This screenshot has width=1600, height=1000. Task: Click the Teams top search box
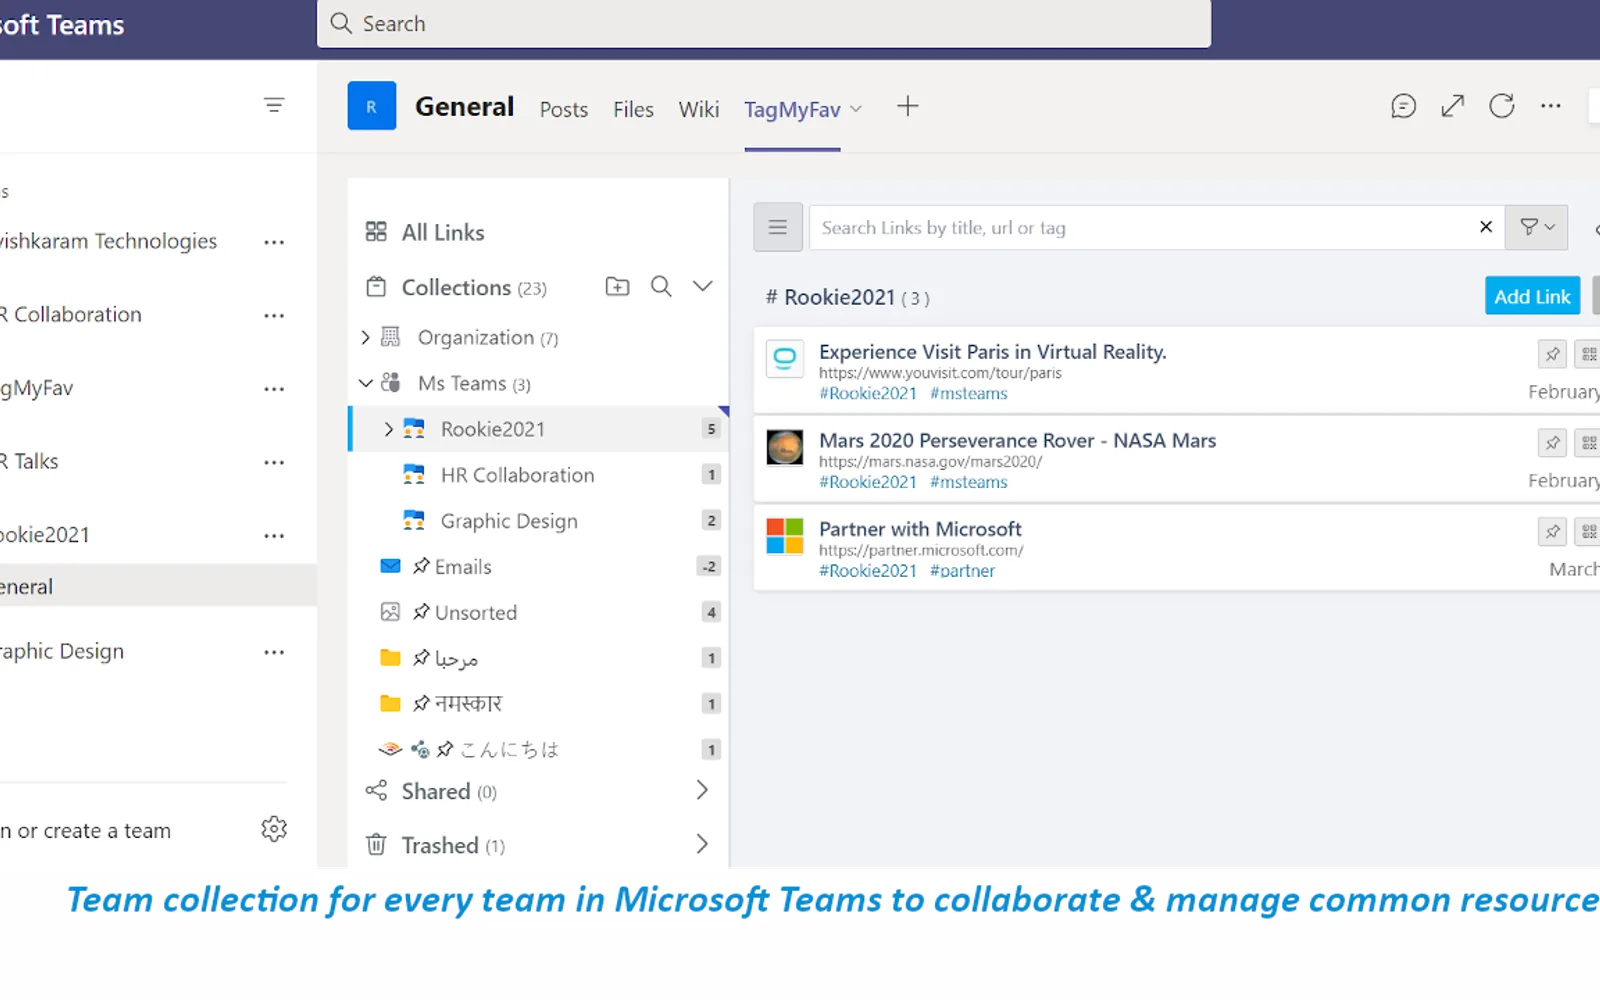tap(764, 24)
